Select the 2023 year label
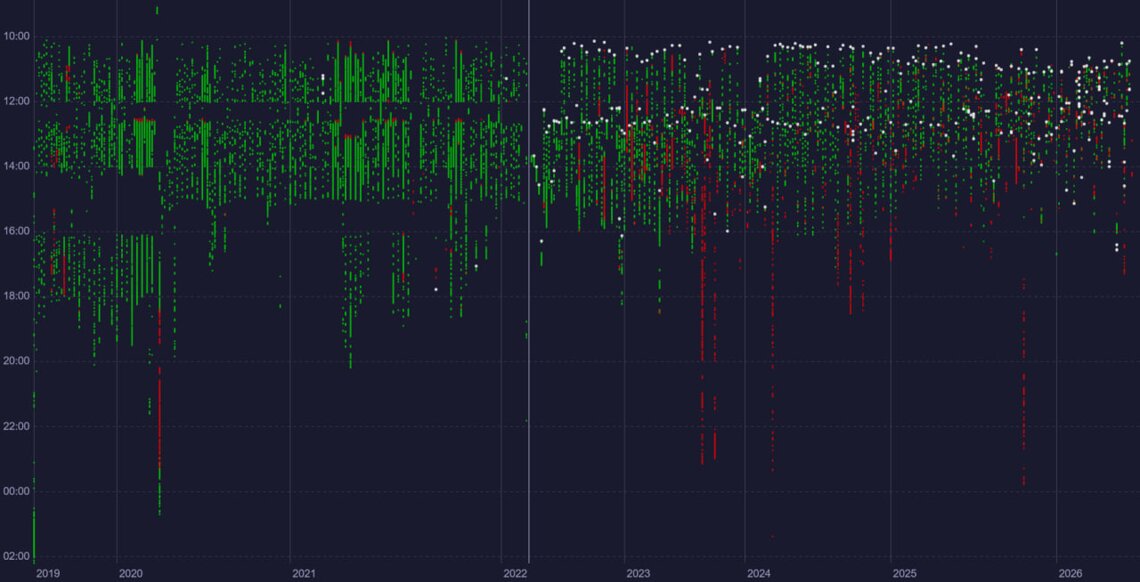The width and height of the screenshot is (1140, 582). click(638, 573)
